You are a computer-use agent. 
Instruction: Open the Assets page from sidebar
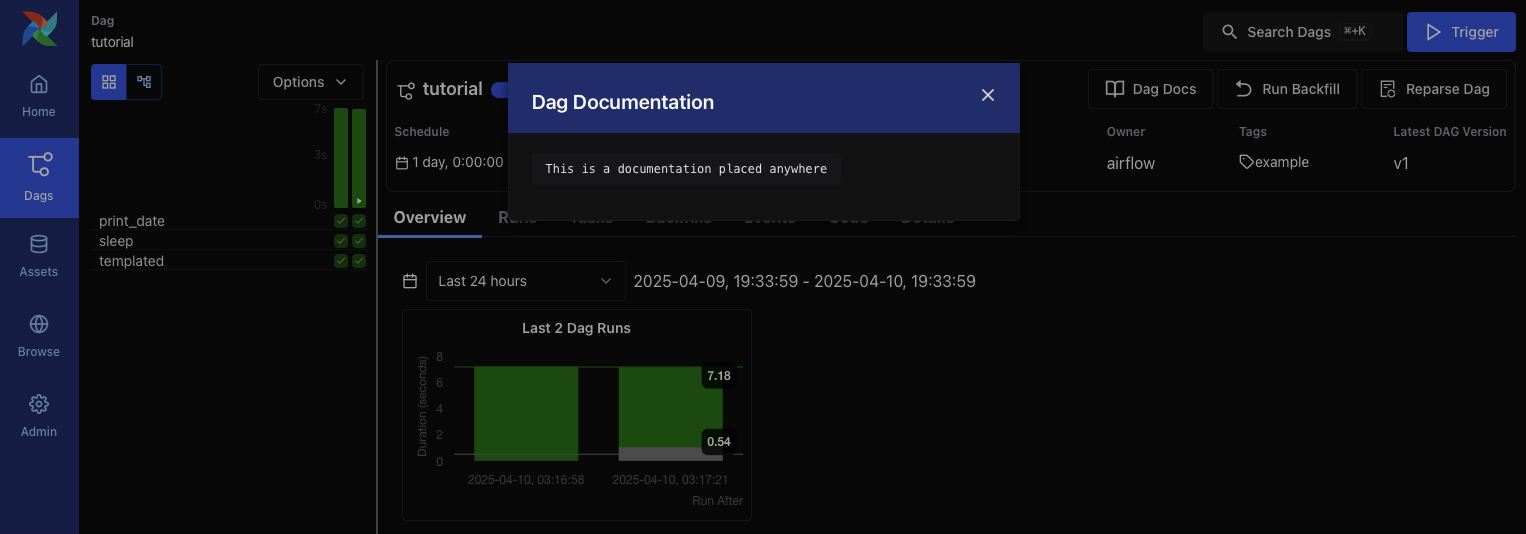[x=39, y=256]
